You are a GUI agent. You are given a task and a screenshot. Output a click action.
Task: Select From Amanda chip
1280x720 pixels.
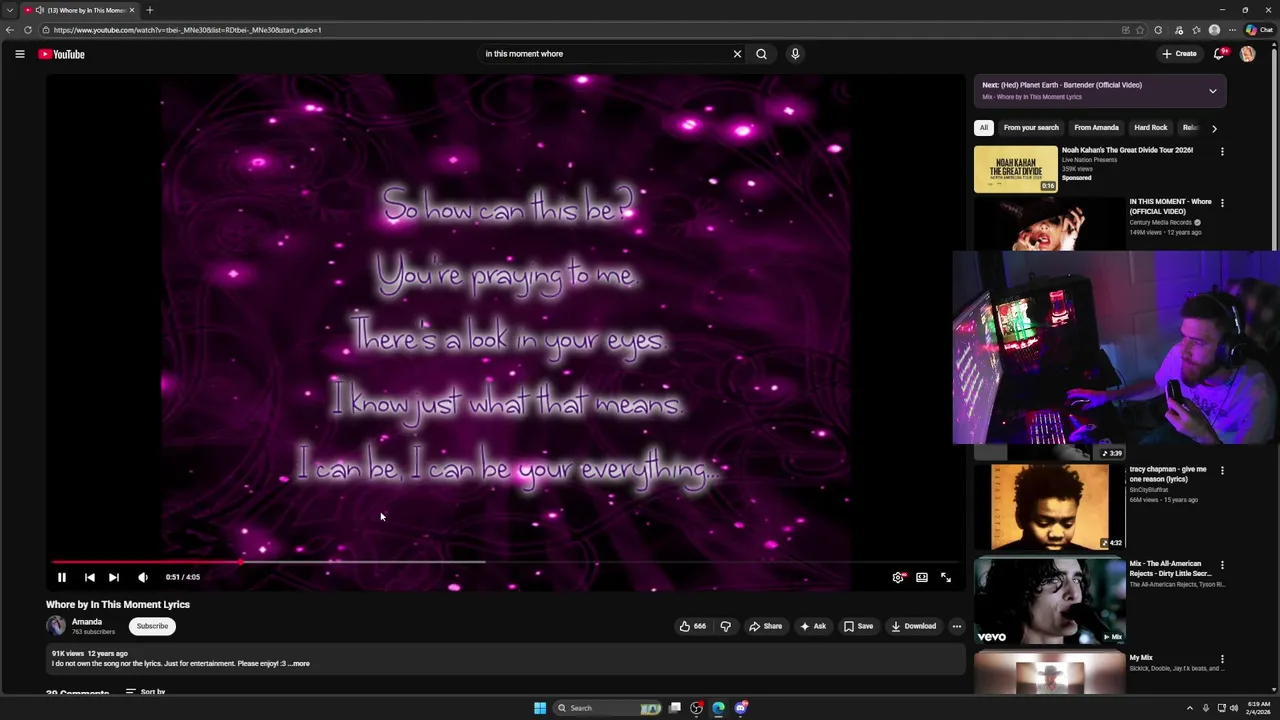coord(1096,128)
